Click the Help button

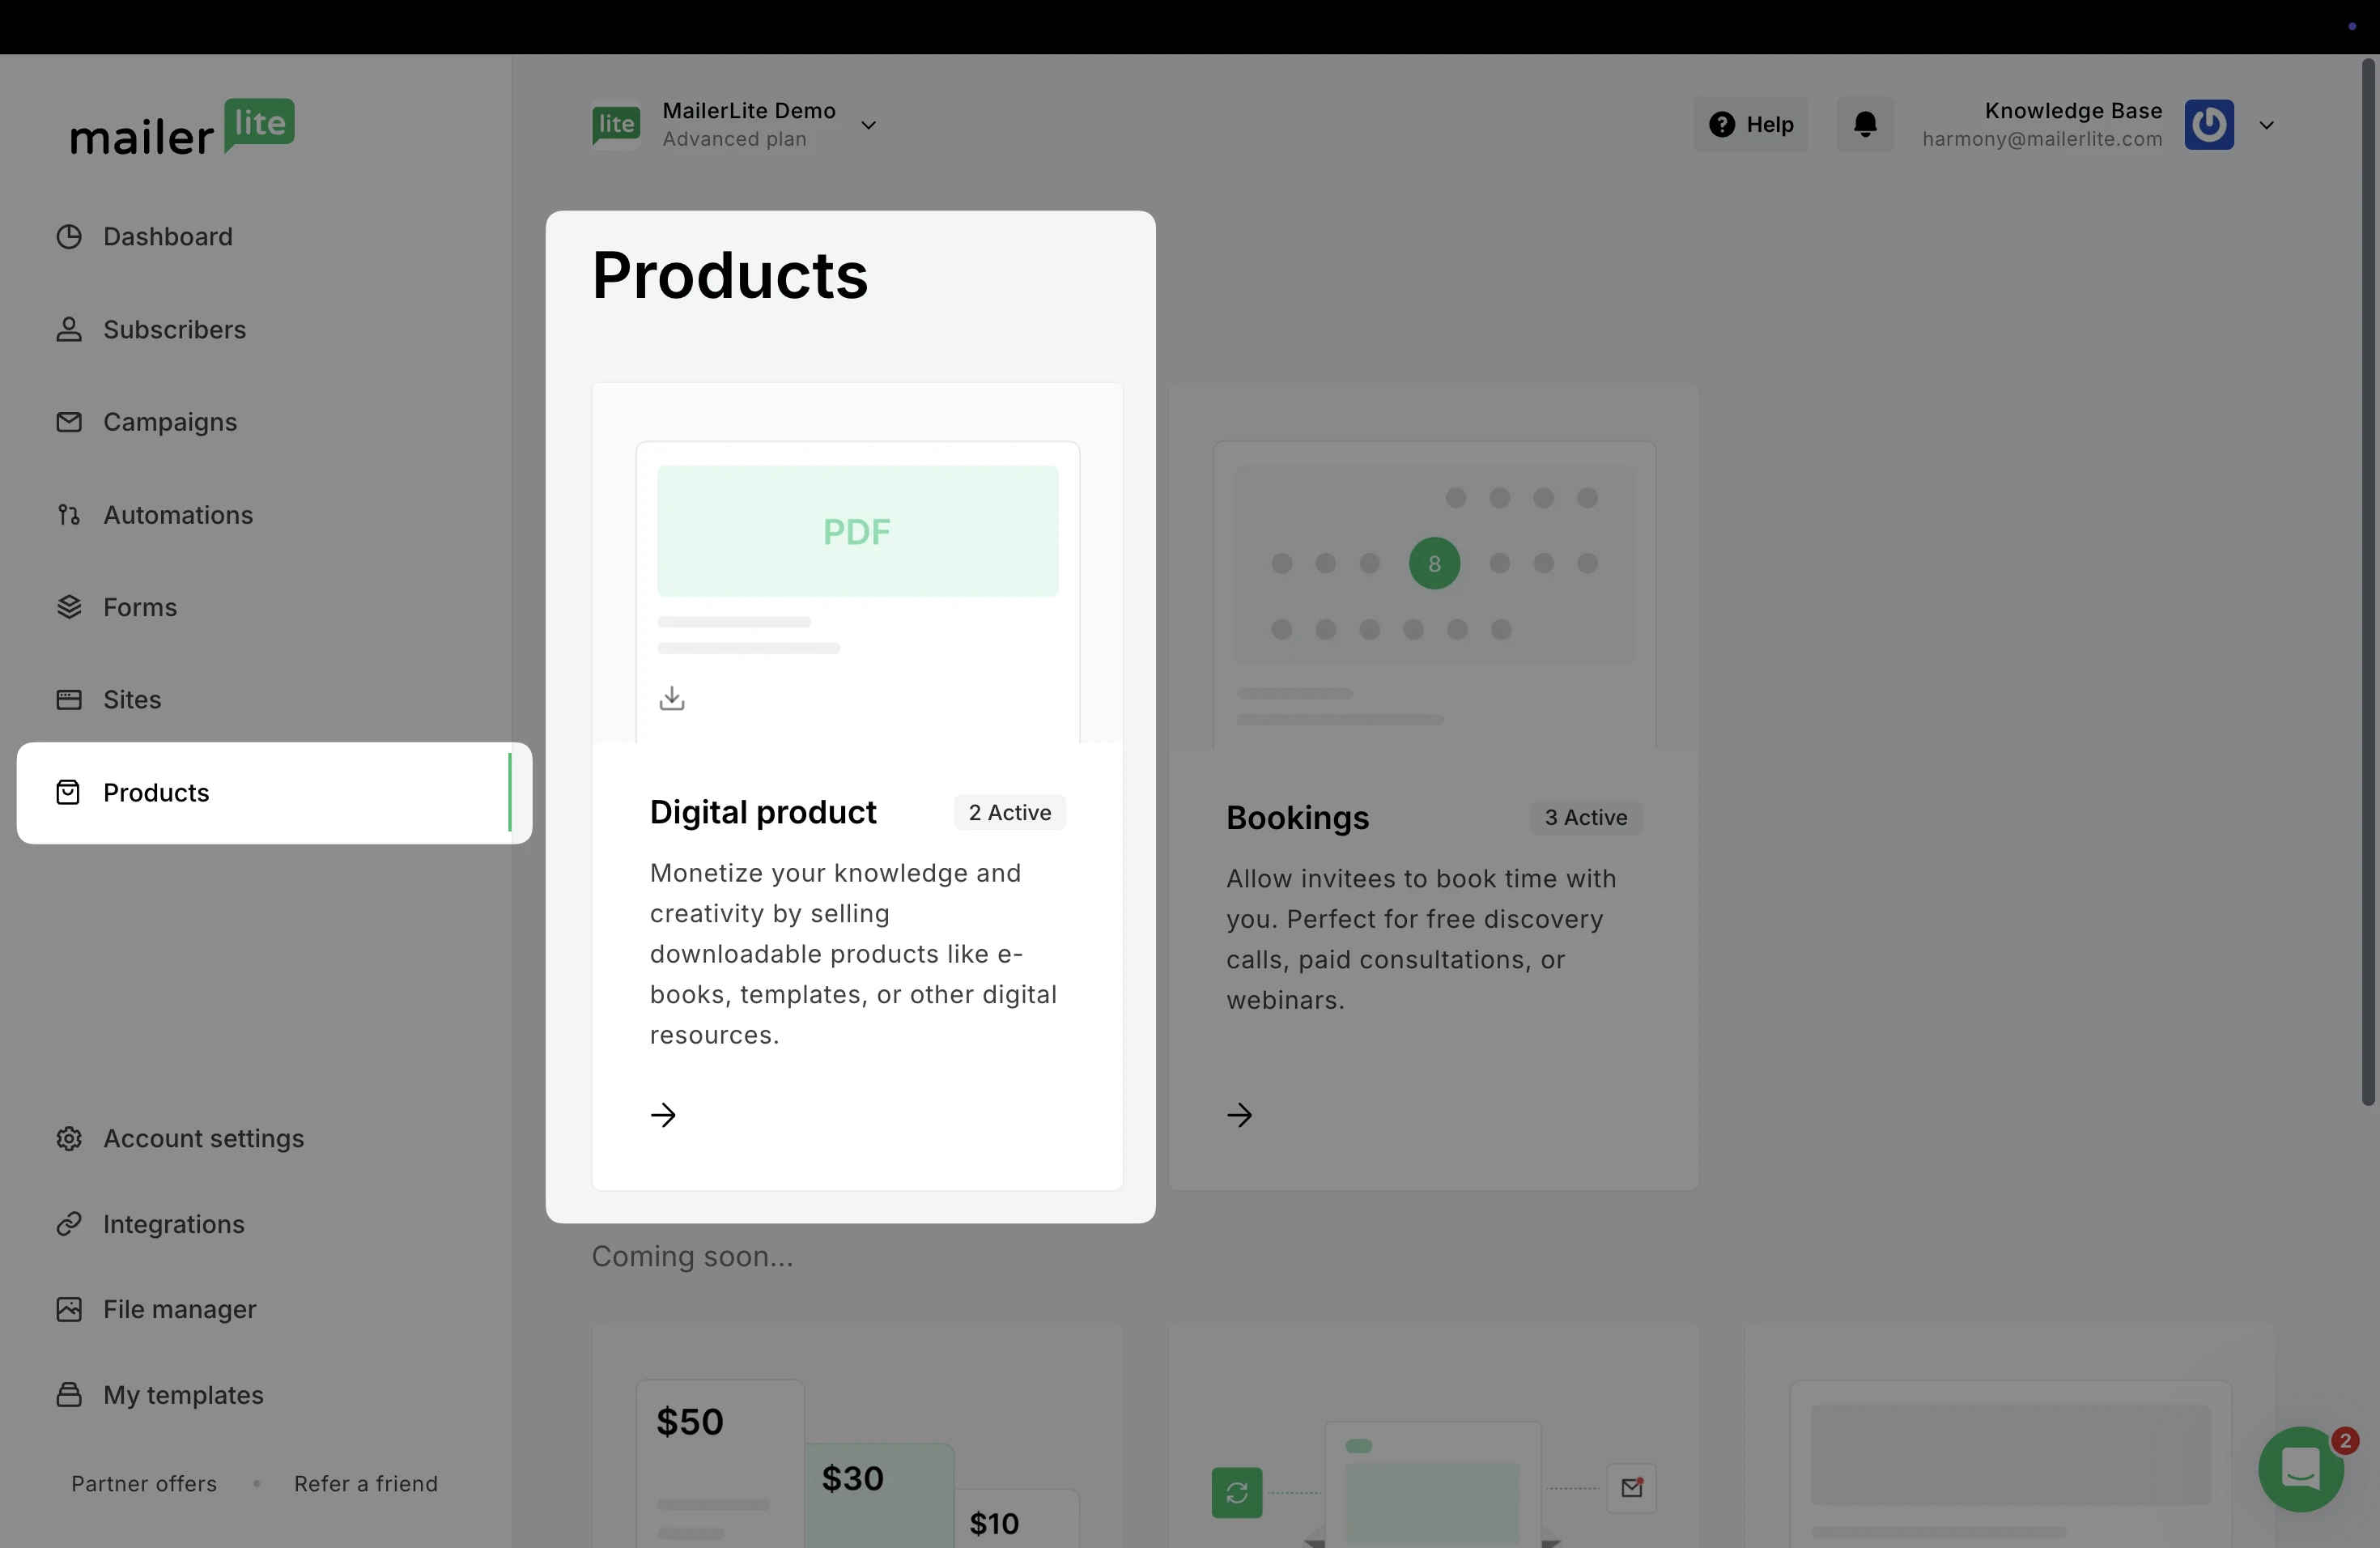1750,125
